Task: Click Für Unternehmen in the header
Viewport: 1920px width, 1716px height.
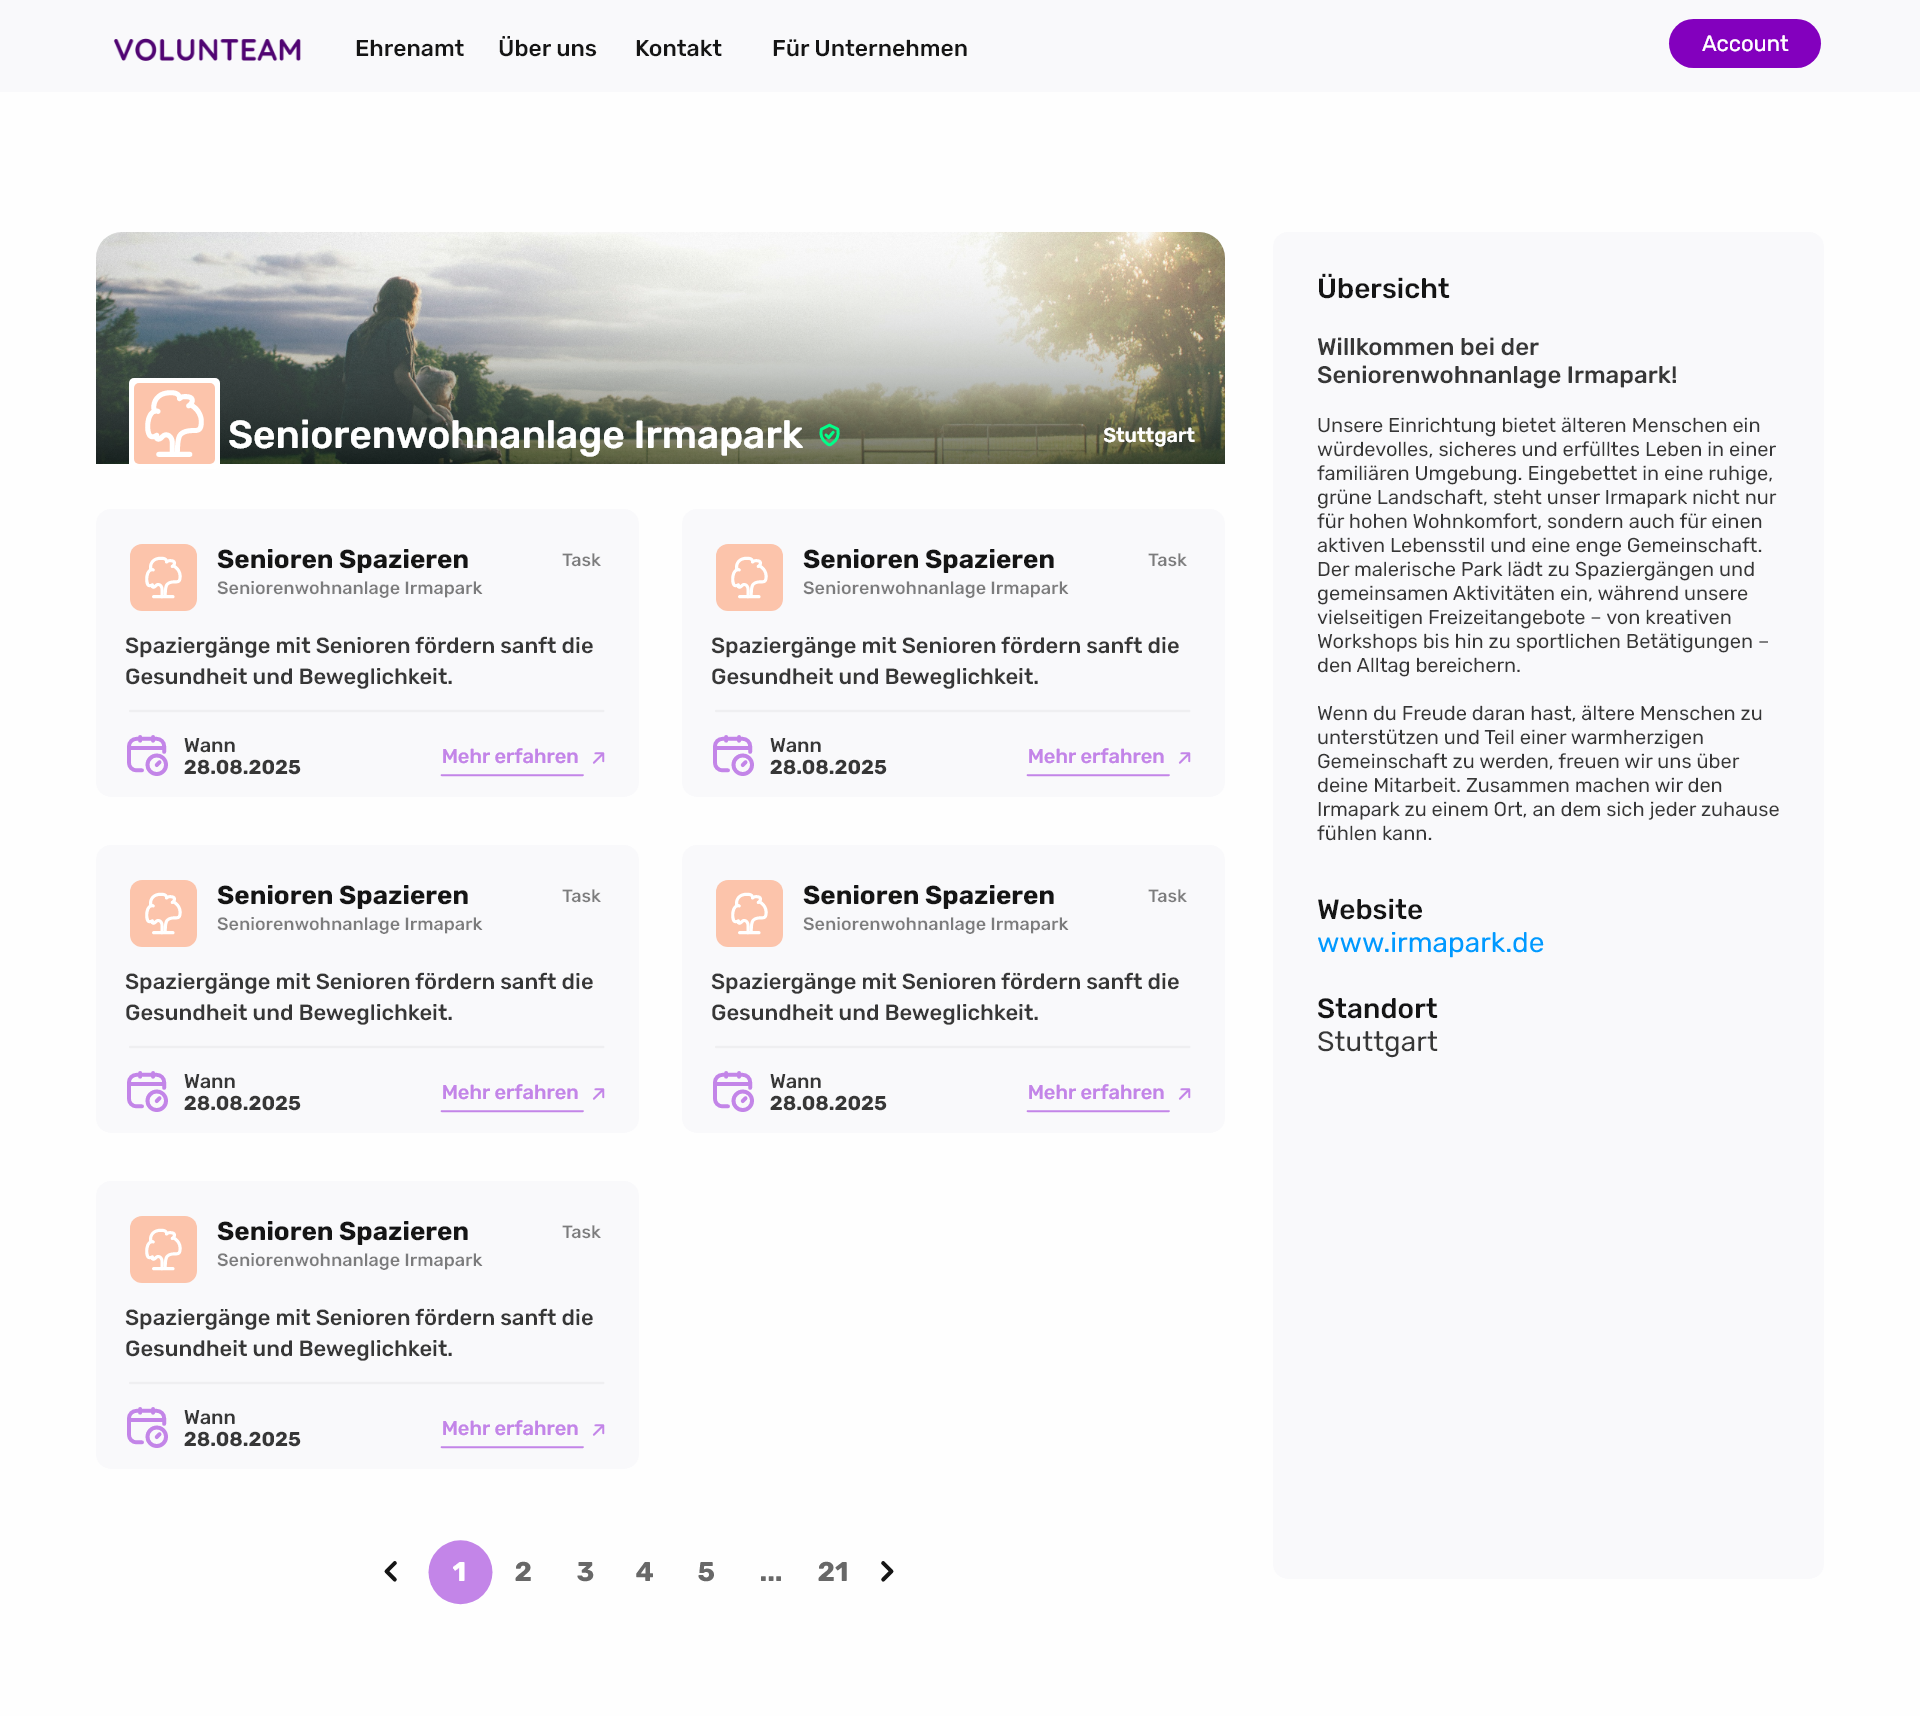Action: pyautogui.click(x=869, y=48)
